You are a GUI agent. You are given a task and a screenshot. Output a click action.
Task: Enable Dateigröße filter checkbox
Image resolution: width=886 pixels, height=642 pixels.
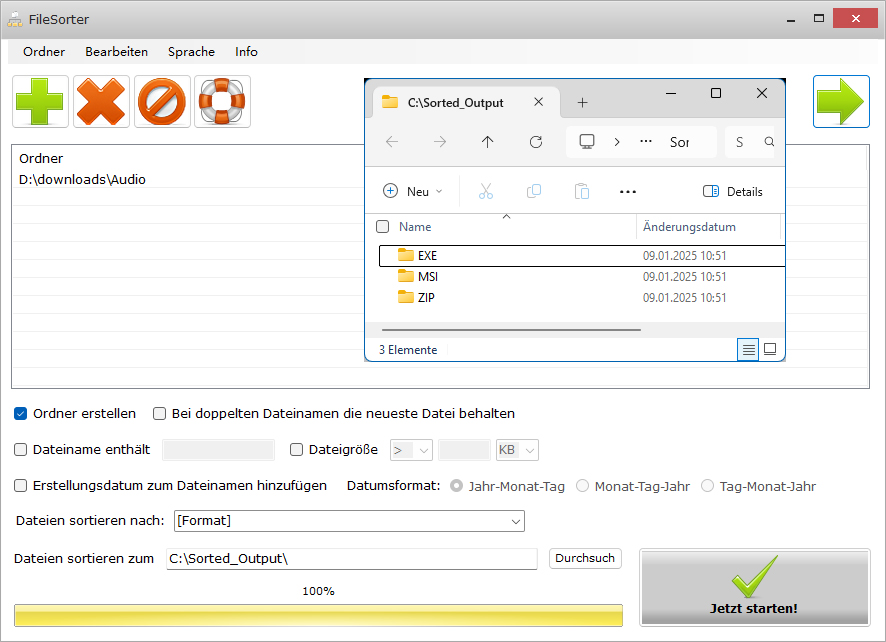click(x=296, y=450)
